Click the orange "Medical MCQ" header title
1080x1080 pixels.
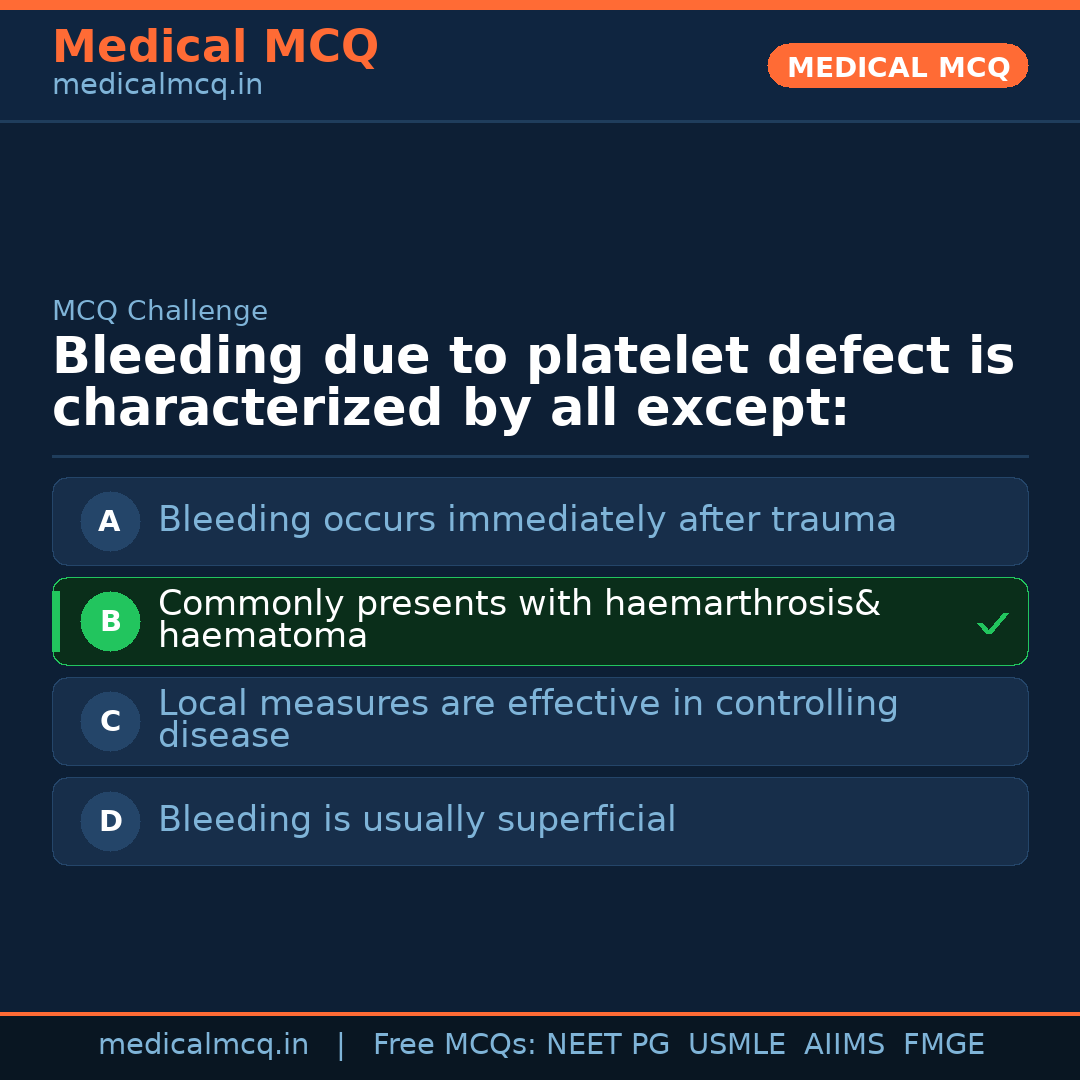215,47
